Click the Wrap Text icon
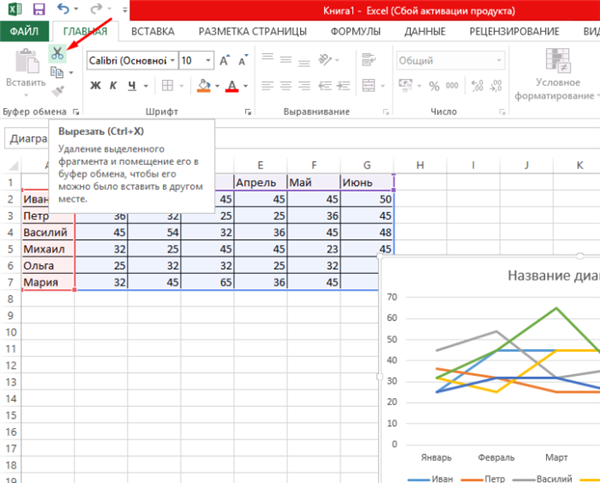The image size is (600, 483). point(368,59)
